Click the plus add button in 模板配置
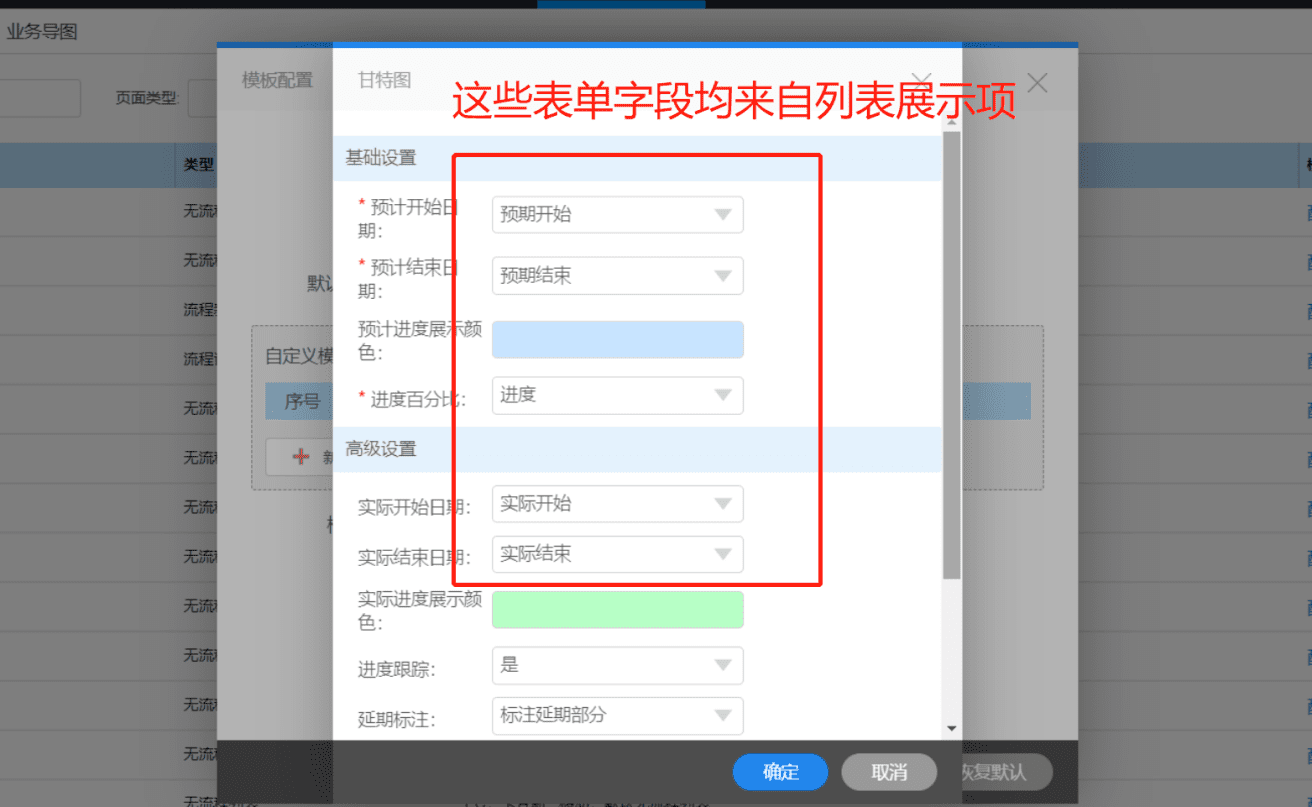The height and width of the screenshot is (807, 1312). [x=300, y=456]
